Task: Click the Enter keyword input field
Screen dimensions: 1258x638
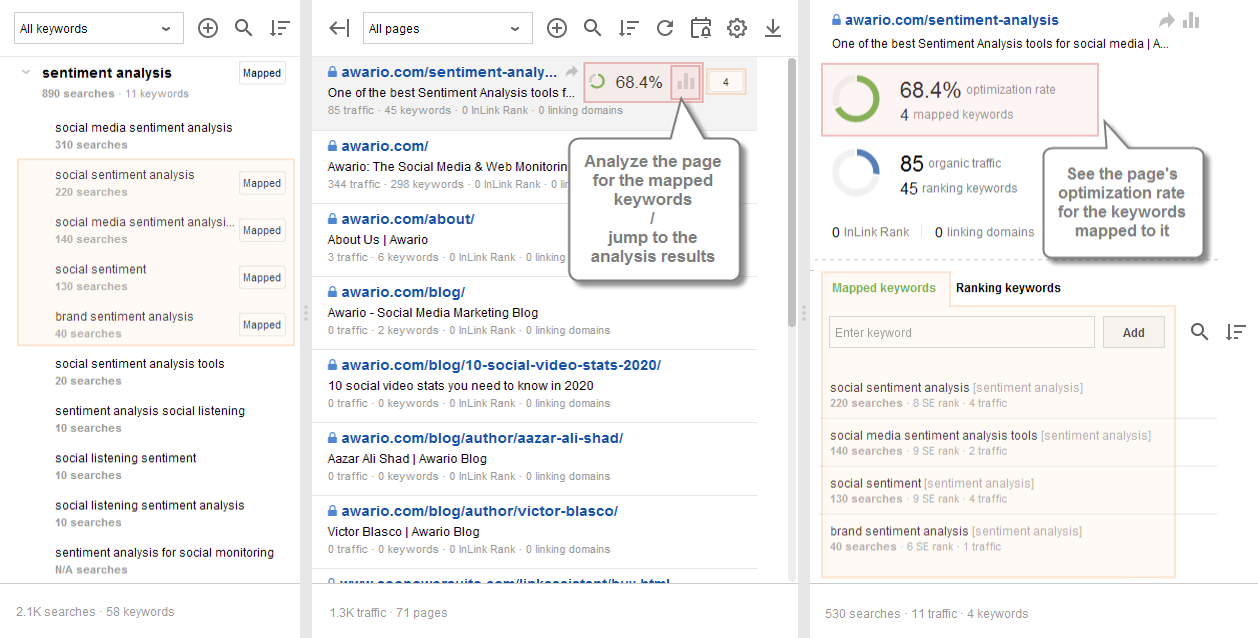Action: point(962,333)
